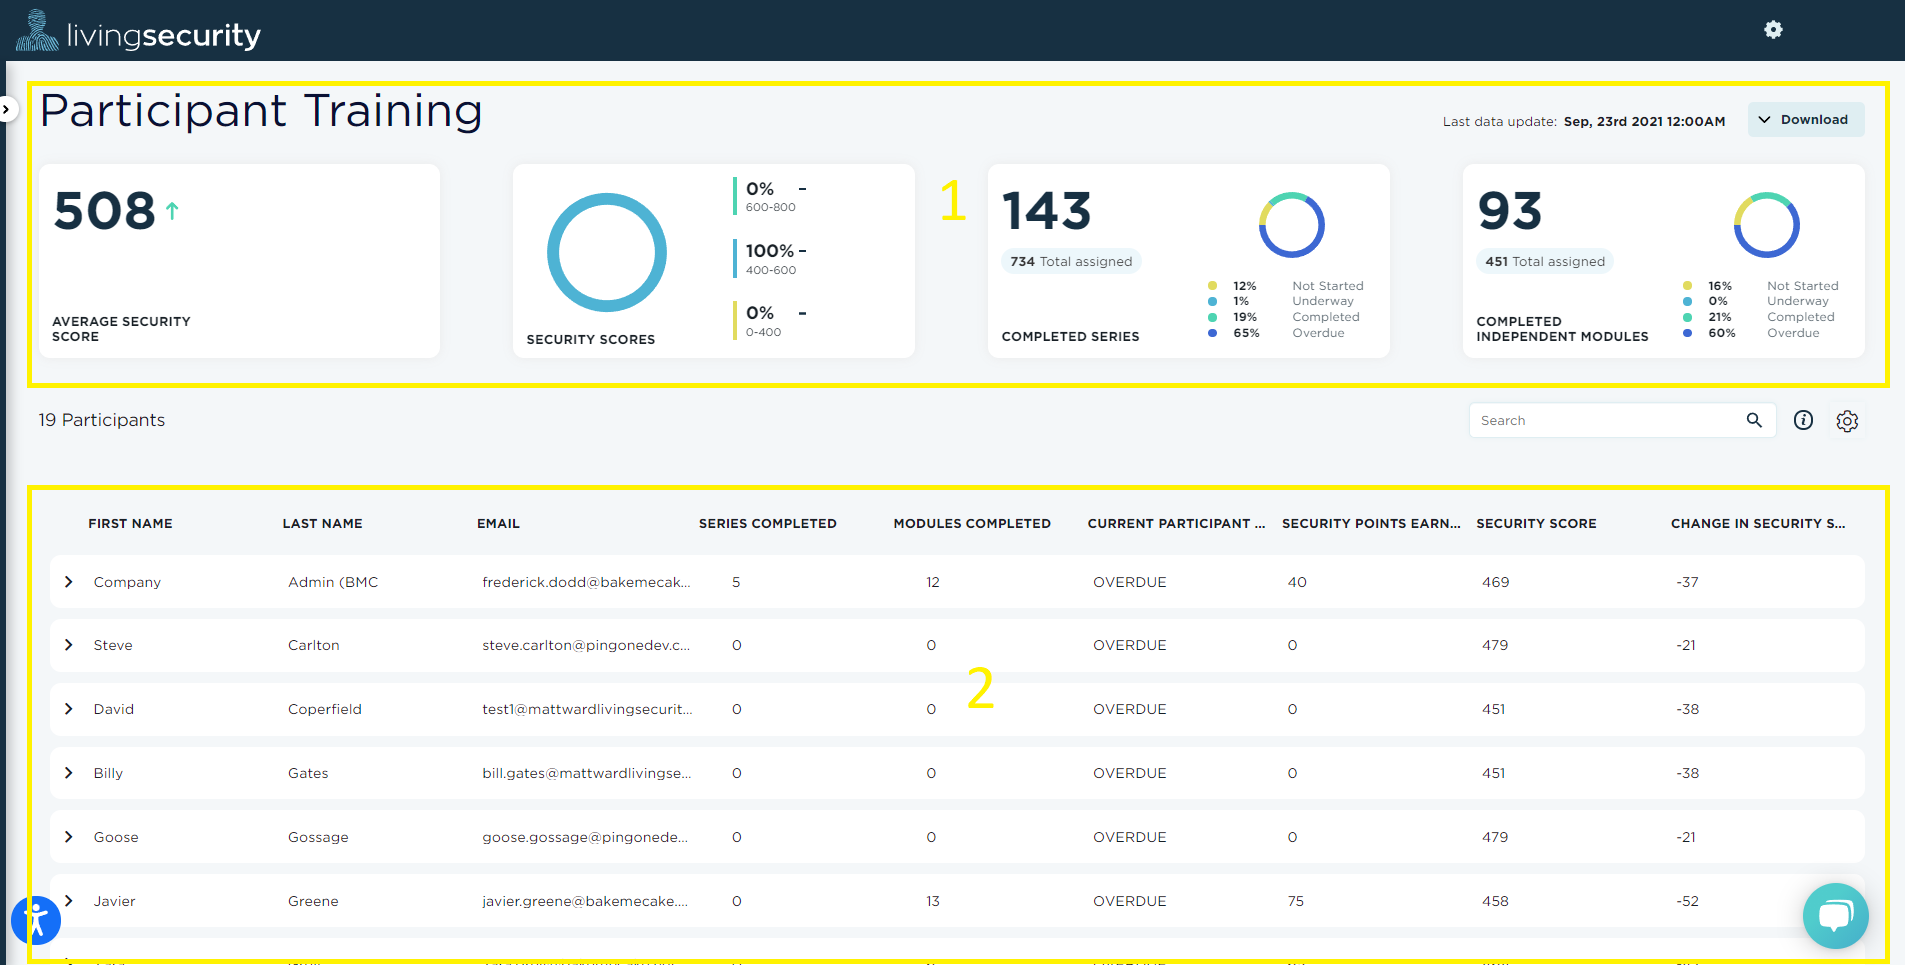Screen dimensions: 1905x965
Task: Click the CHANGE IN SECURITY S... column header
Action: [1758, 523]
